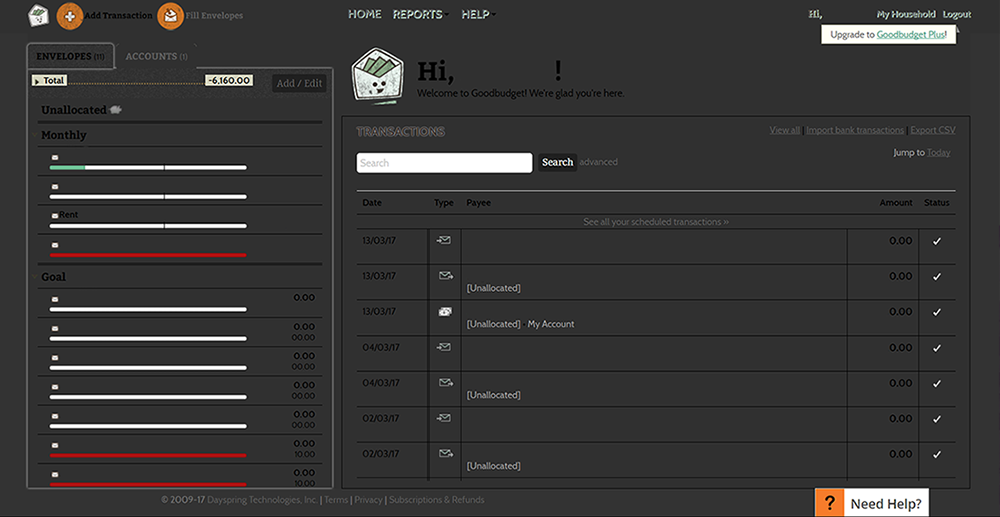Open the REPORTS dropdown menu

420,14
